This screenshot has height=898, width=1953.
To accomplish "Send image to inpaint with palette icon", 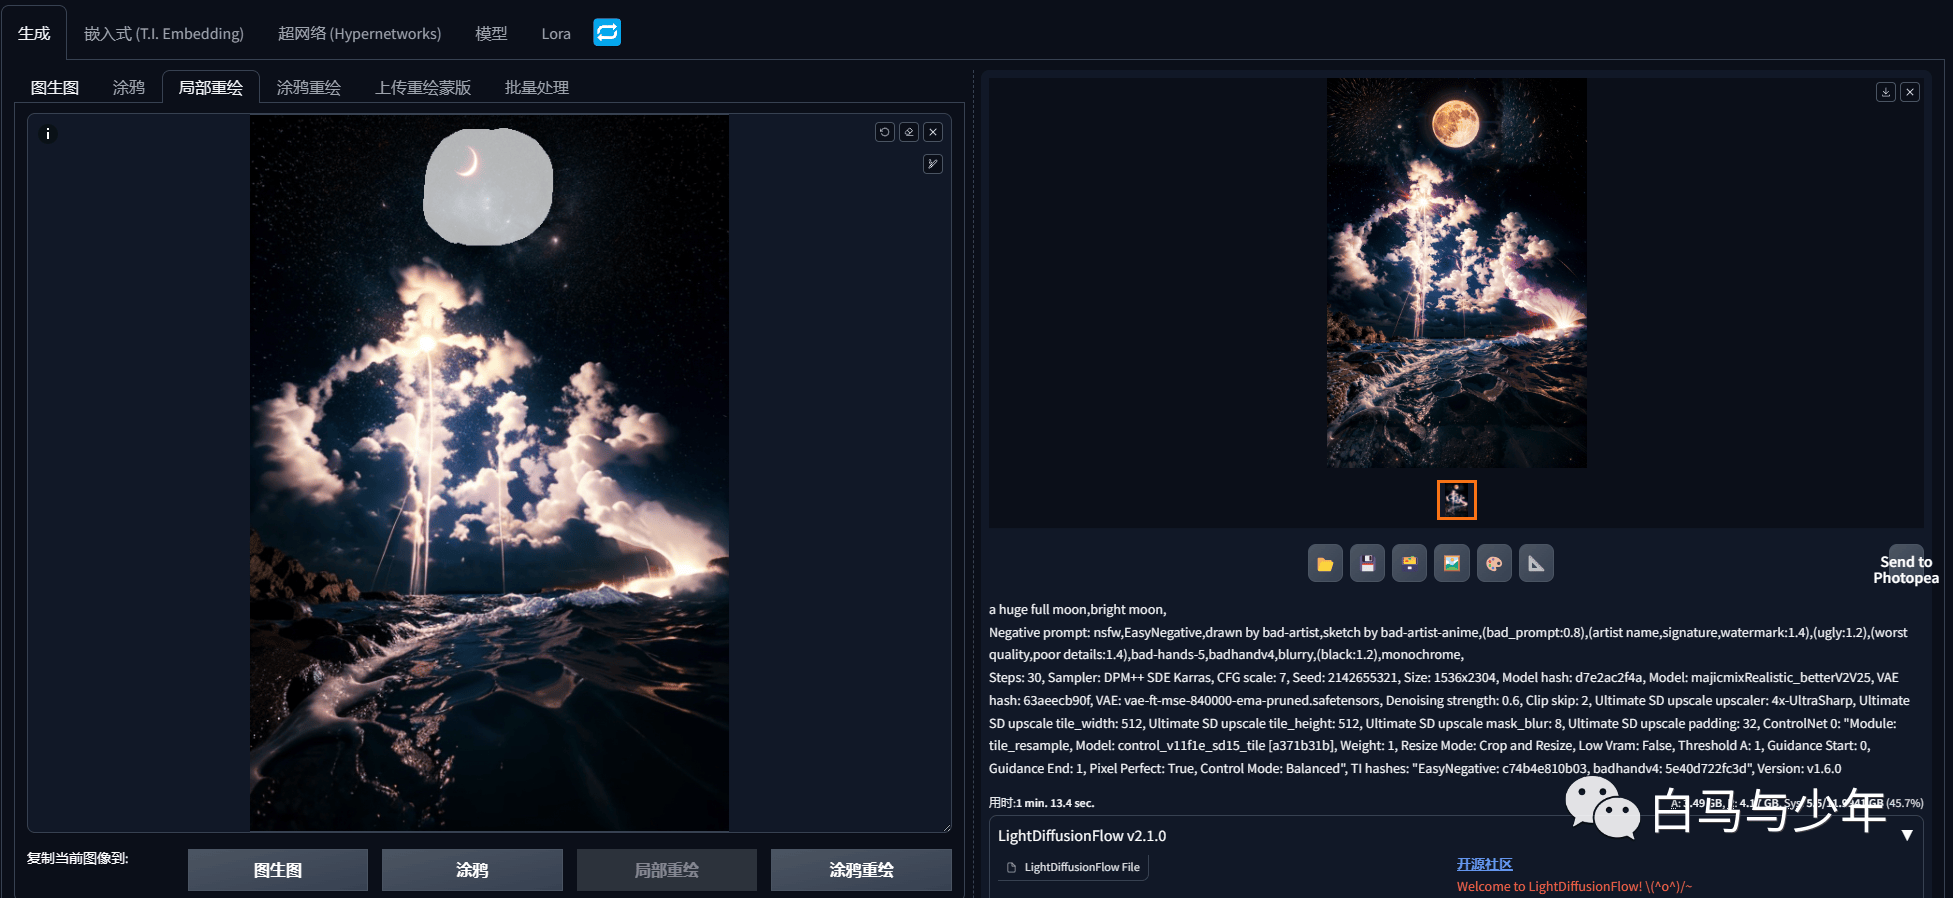I will point(1494,563).
